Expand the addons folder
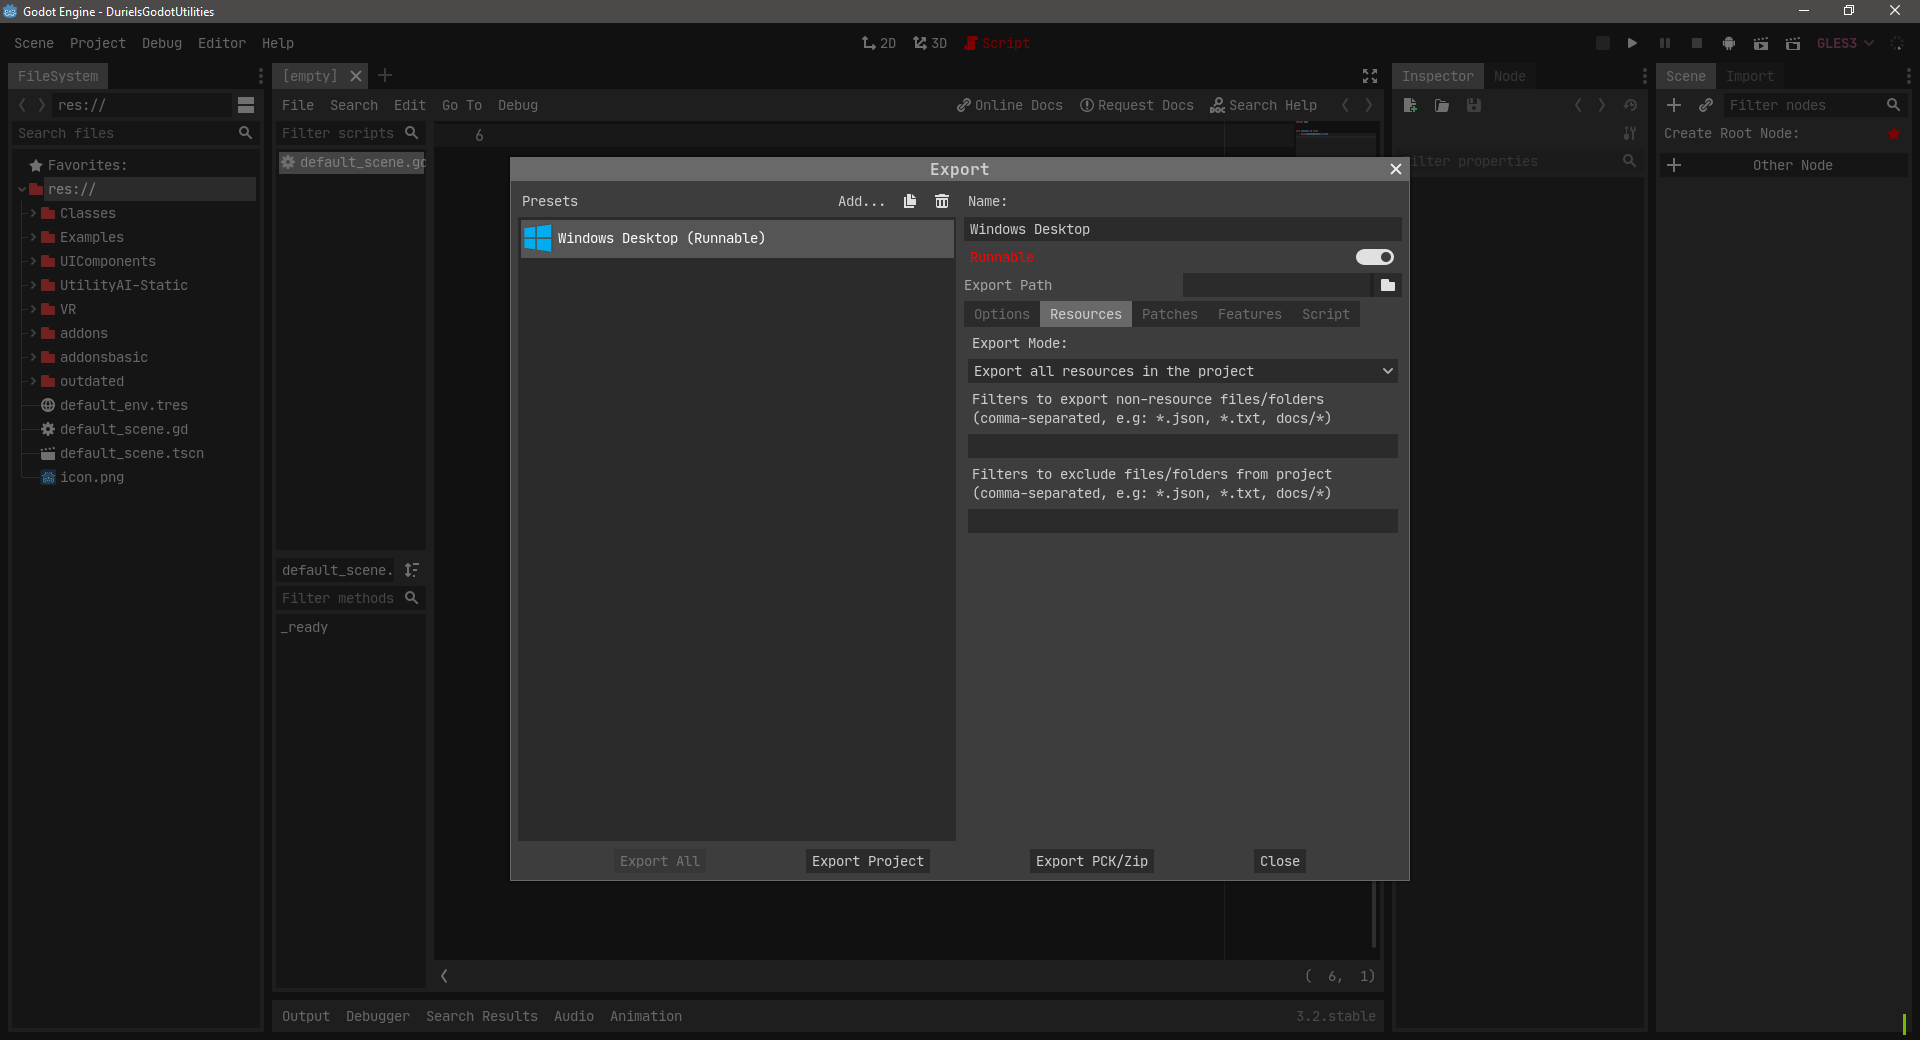Screen dimensions: 1920x1040 33,333
